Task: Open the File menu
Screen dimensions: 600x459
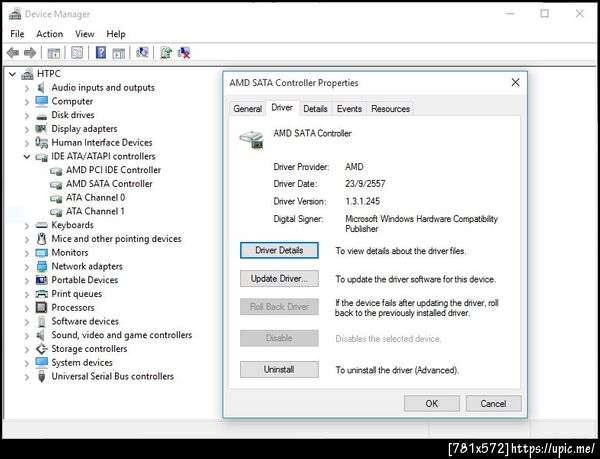Action: point(17,34)
